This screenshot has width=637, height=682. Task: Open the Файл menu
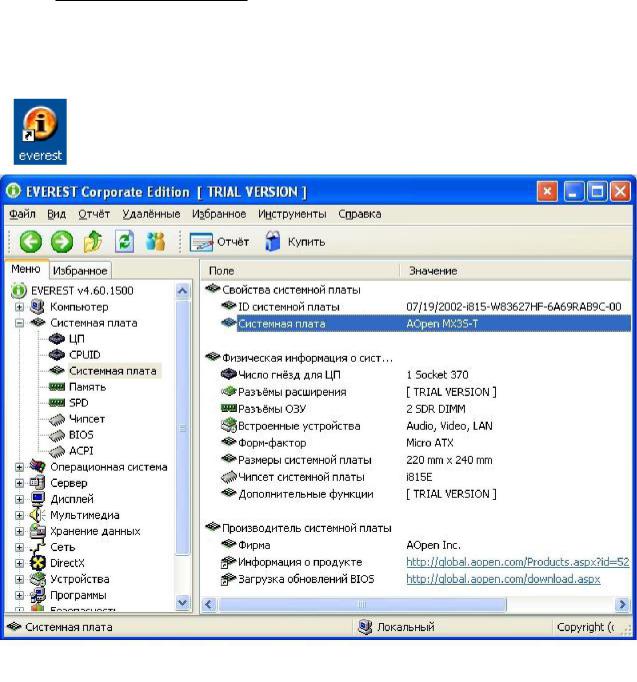[22, 214]
